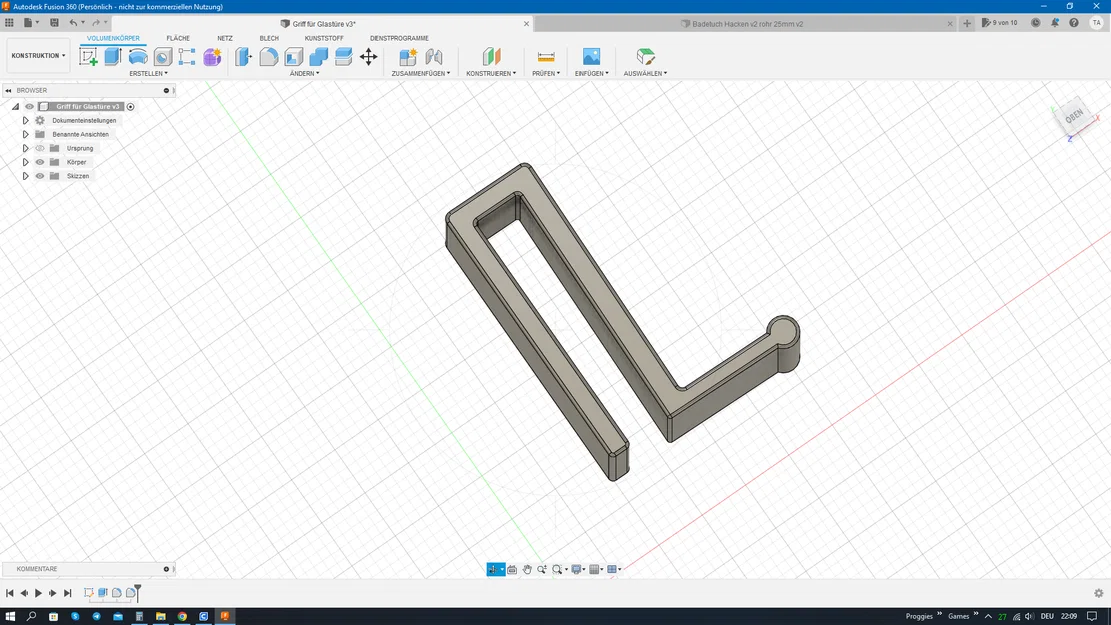Open the job status clock icon

pos(1035,23)
